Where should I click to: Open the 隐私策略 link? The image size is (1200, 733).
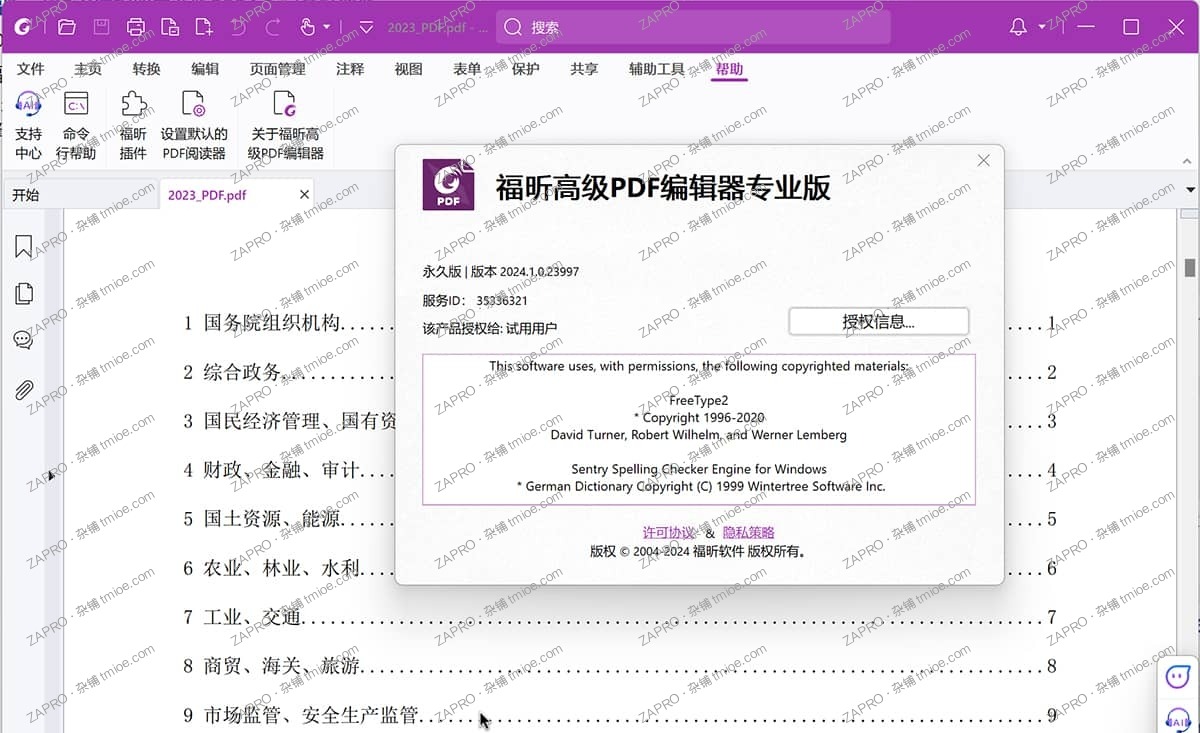pyautogui.click(x=749, y=533)
